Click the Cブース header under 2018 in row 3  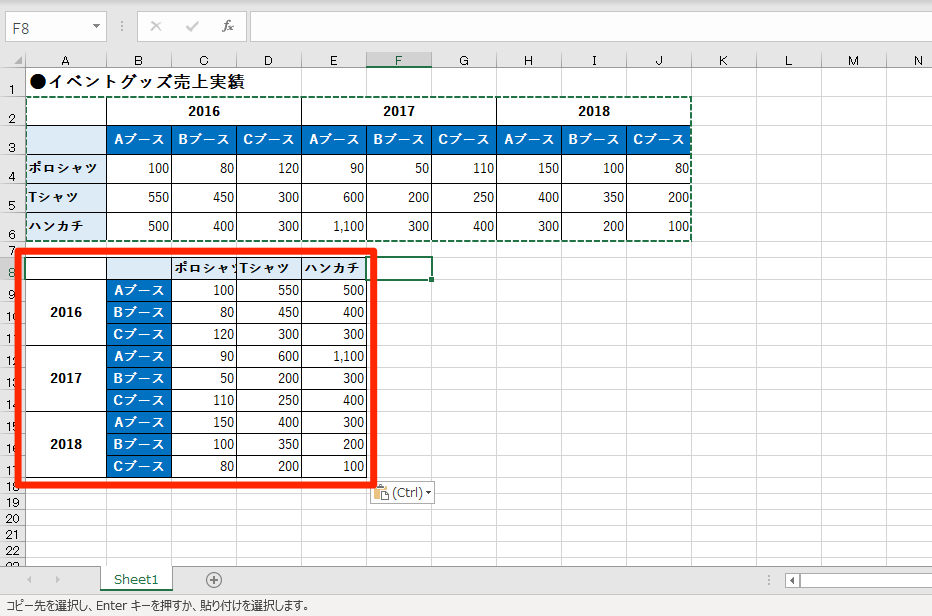pyautogui.click(x=659, y=140)
